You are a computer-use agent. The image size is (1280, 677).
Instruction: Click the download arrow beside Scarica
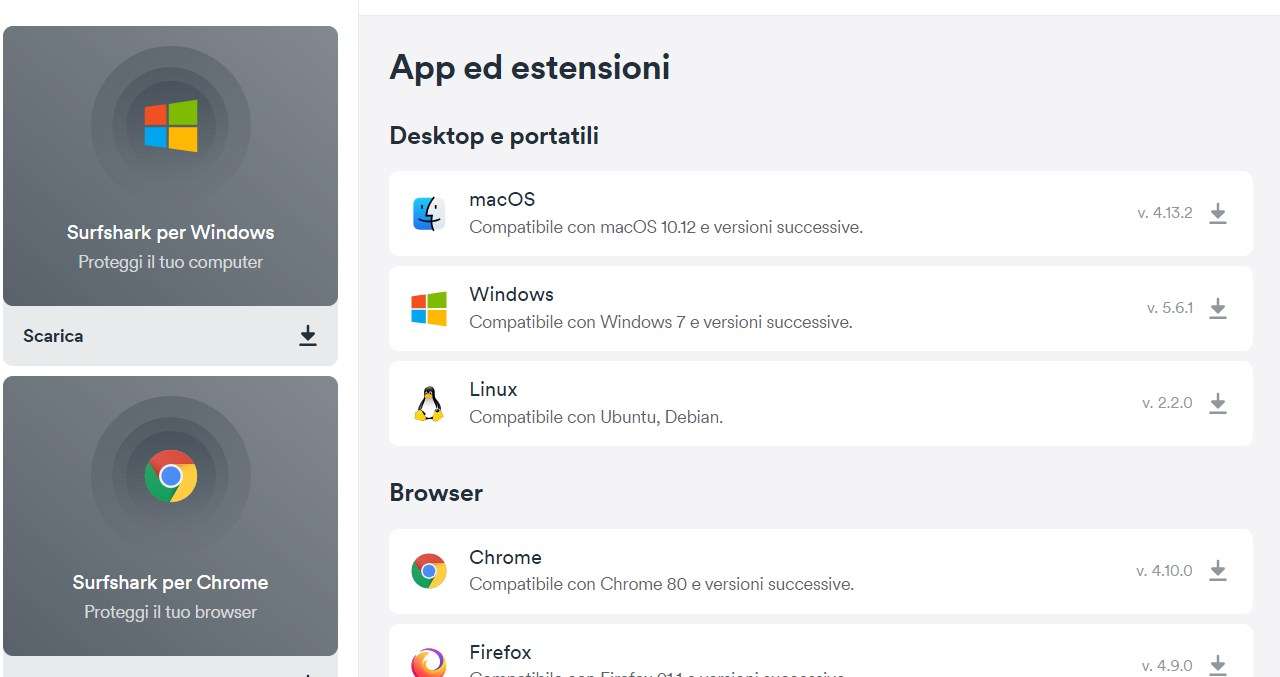pos(308,336)
